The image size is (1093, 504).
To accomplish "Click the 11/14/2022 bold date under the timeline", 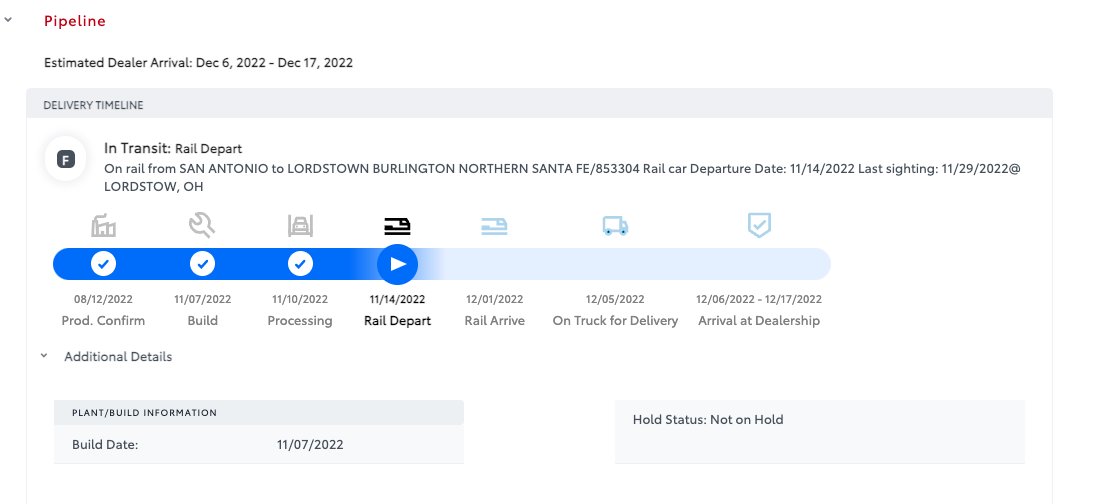I will (x=397, y=299).
